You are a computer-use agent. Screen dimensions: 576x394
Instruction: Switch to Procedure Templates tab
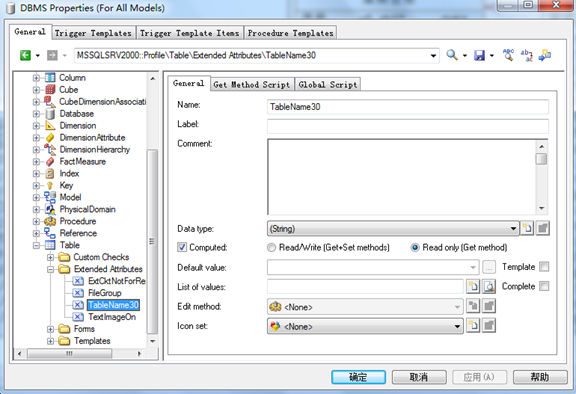[x=291, y=33]
